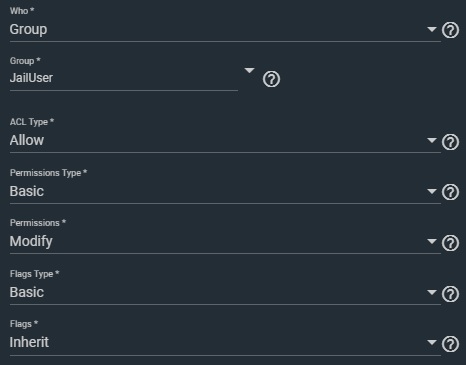The width and height of the screenshot is (466, 365).
Task: Click the Group value in Who field
Action: click(x=28, y=30)
